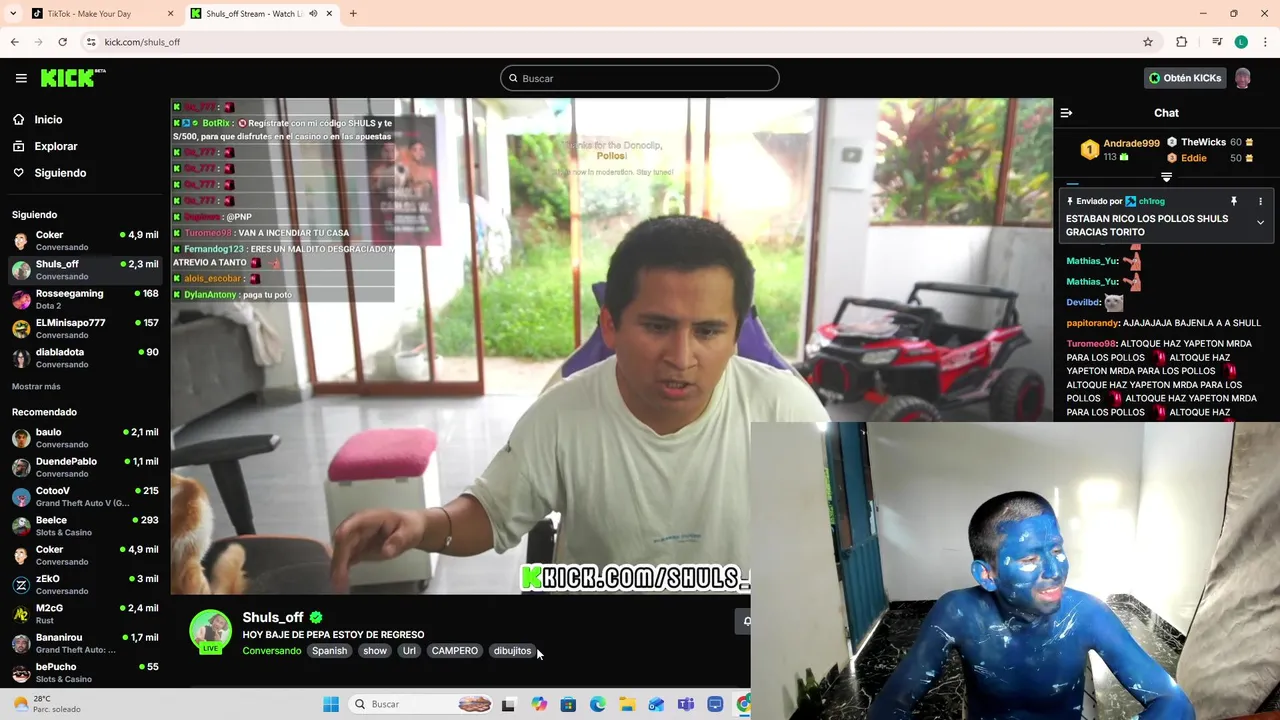
Task: Click TheWicks in gift leaderboard
Action: click(1203, 142)
